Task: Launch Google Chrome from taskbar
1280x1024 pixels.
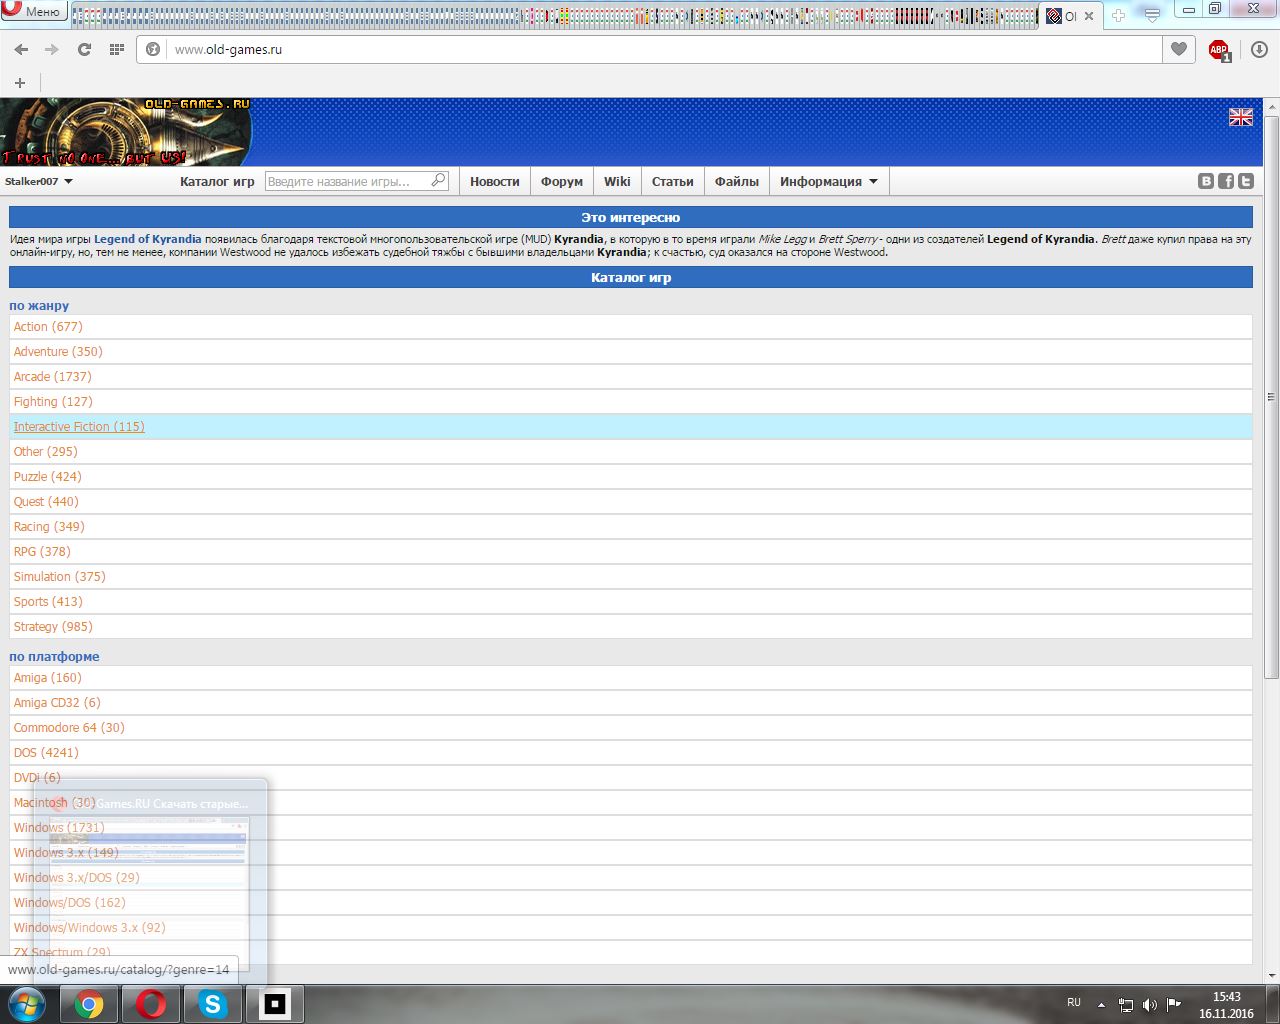Action: (x=89, y=1004)
